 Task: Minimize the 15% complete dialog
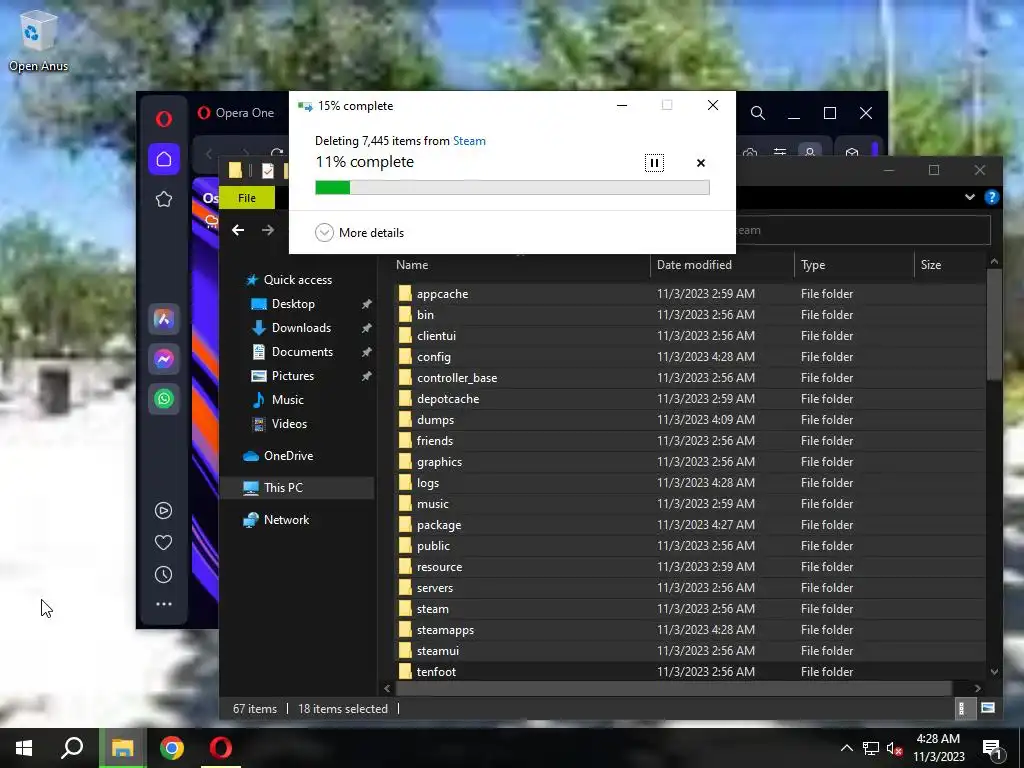pyautogui.click(x=622, y=105)
